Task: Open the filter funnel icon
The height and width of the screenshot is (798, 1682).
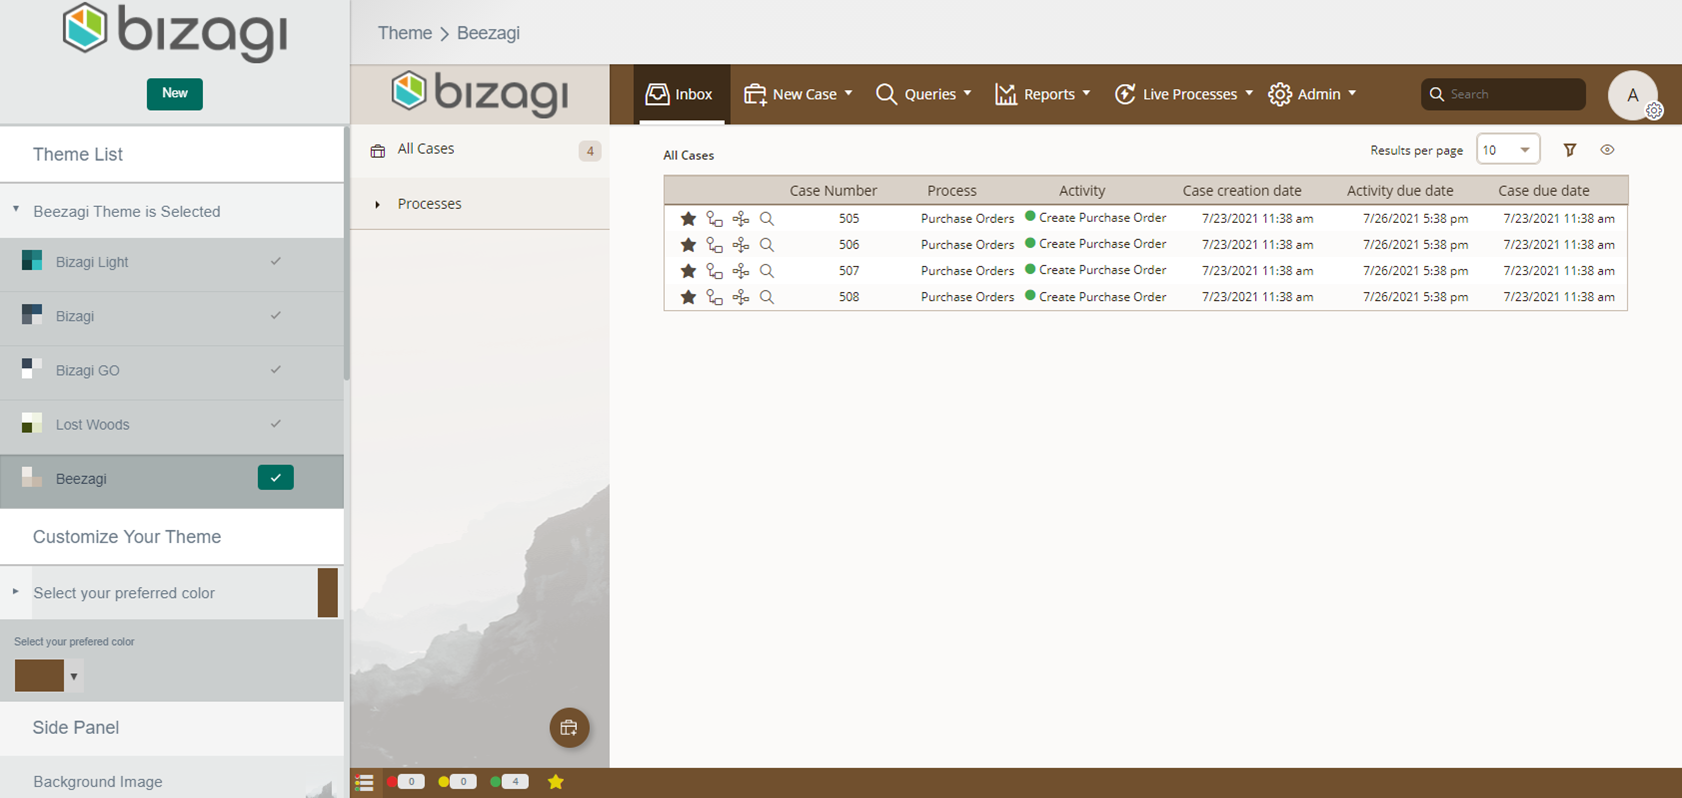Action: tap(1570, 150)
